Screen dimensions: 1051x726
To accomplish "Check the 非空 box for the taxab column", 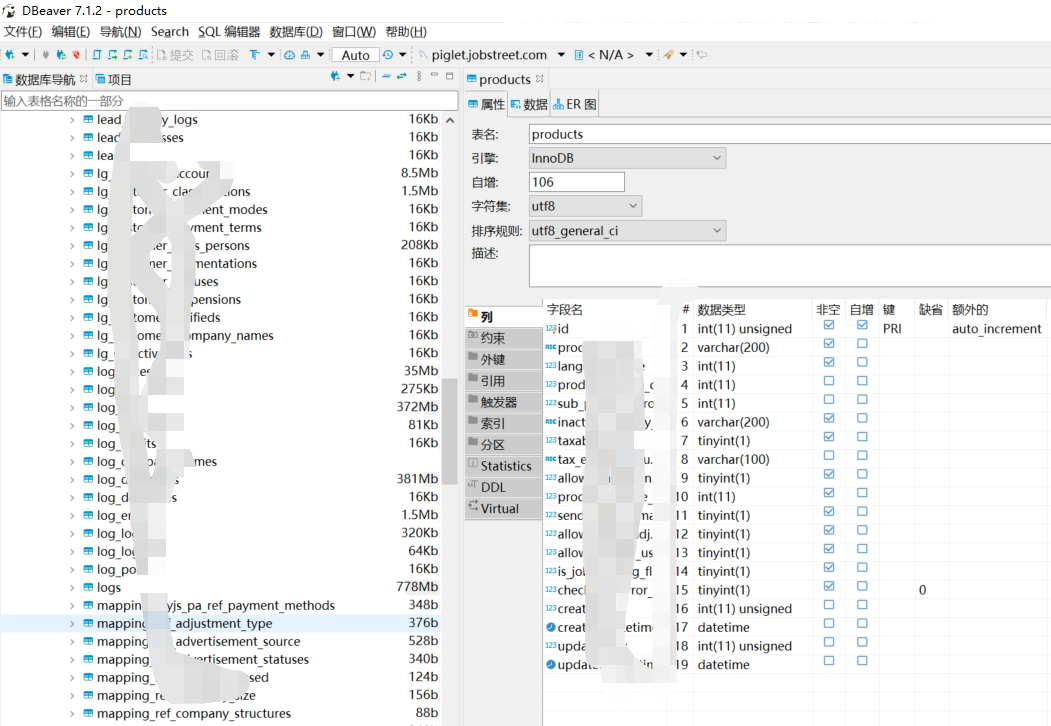I will click(829, 437).
